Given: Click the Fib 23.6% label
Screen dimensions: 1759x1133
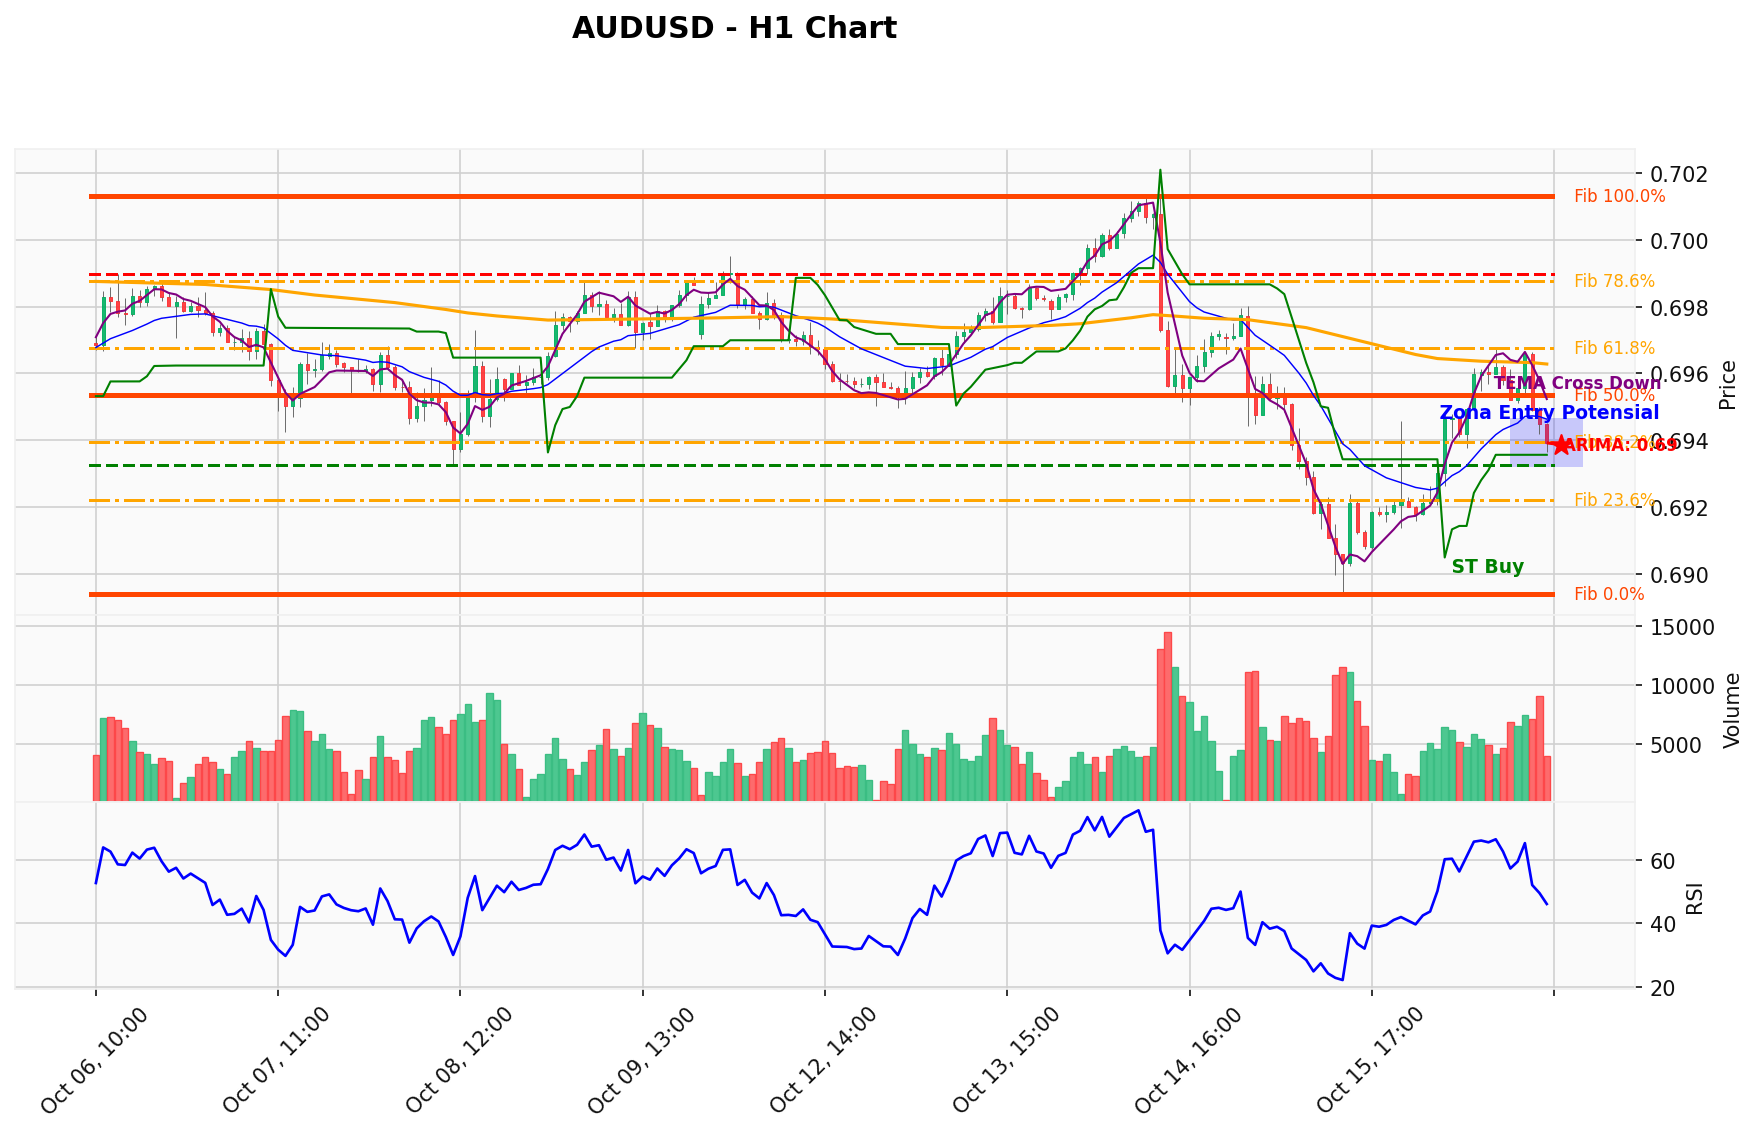Looking at the screenshot, I should [x=1614, y=500].
